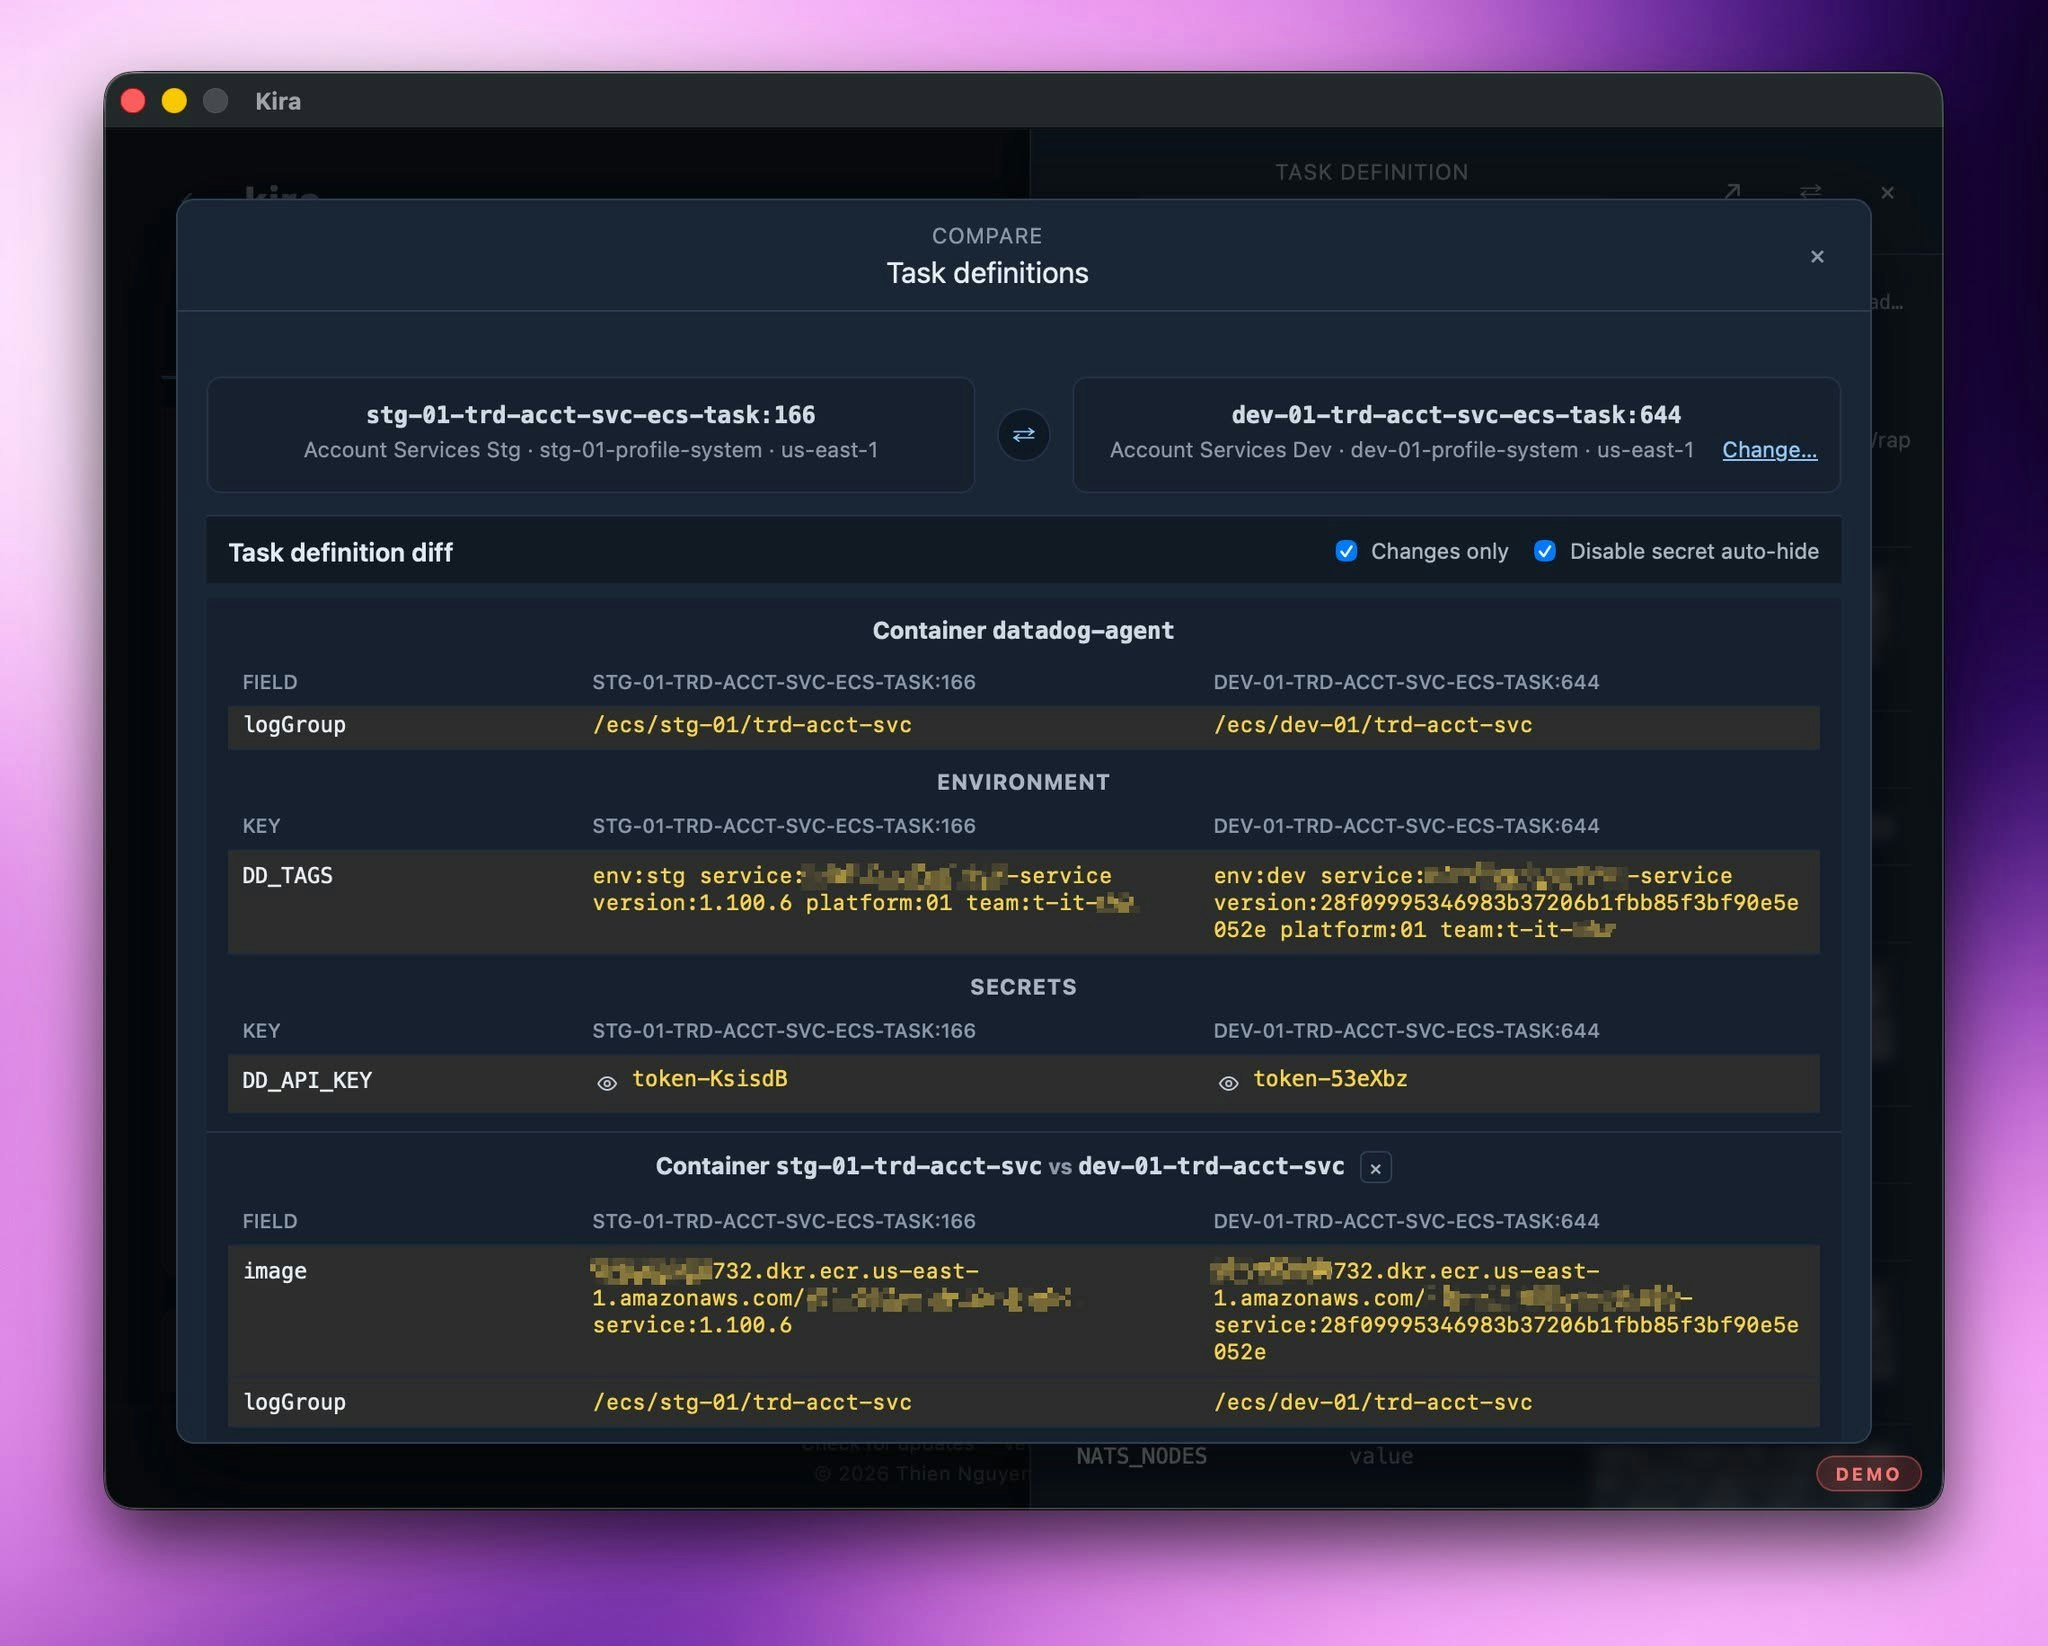Click stg logGroup value in datadog-agent container

[x=752, y=725]
